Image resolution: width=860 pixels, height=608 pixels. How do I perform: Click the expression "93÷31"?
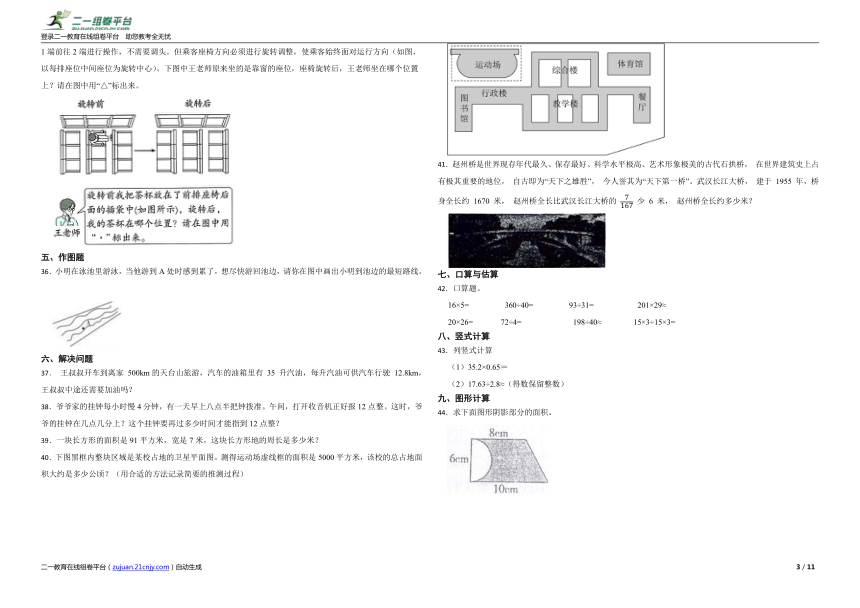(x=579, y=305)
